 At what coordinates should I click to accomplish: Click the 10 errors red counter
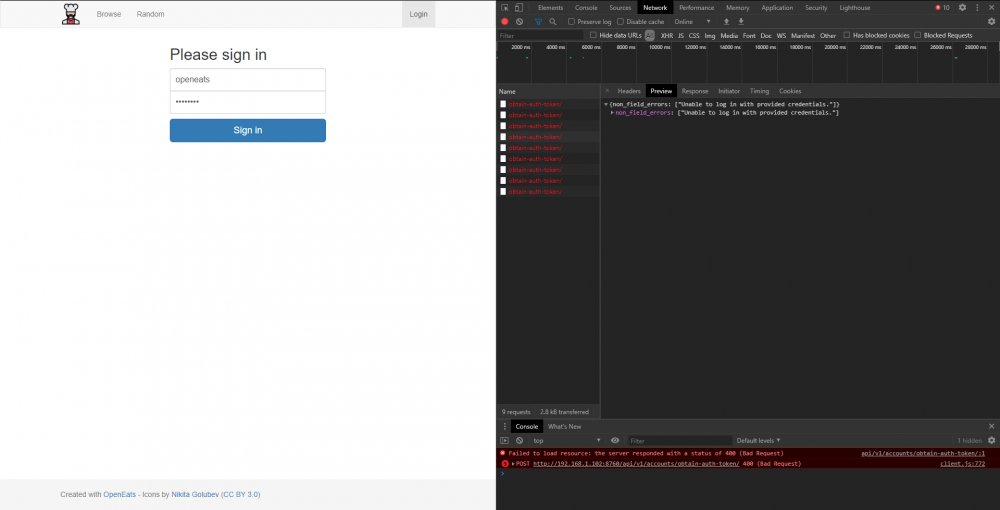[942, 8]
